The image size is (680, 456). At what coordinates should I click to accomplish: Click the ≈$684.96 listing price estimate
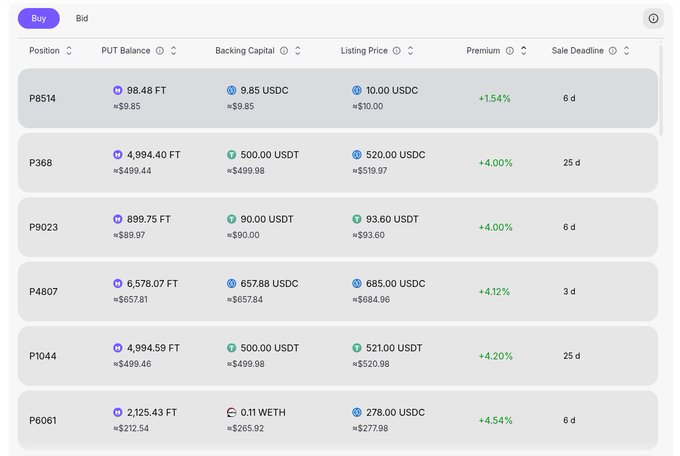pos(371,299)
